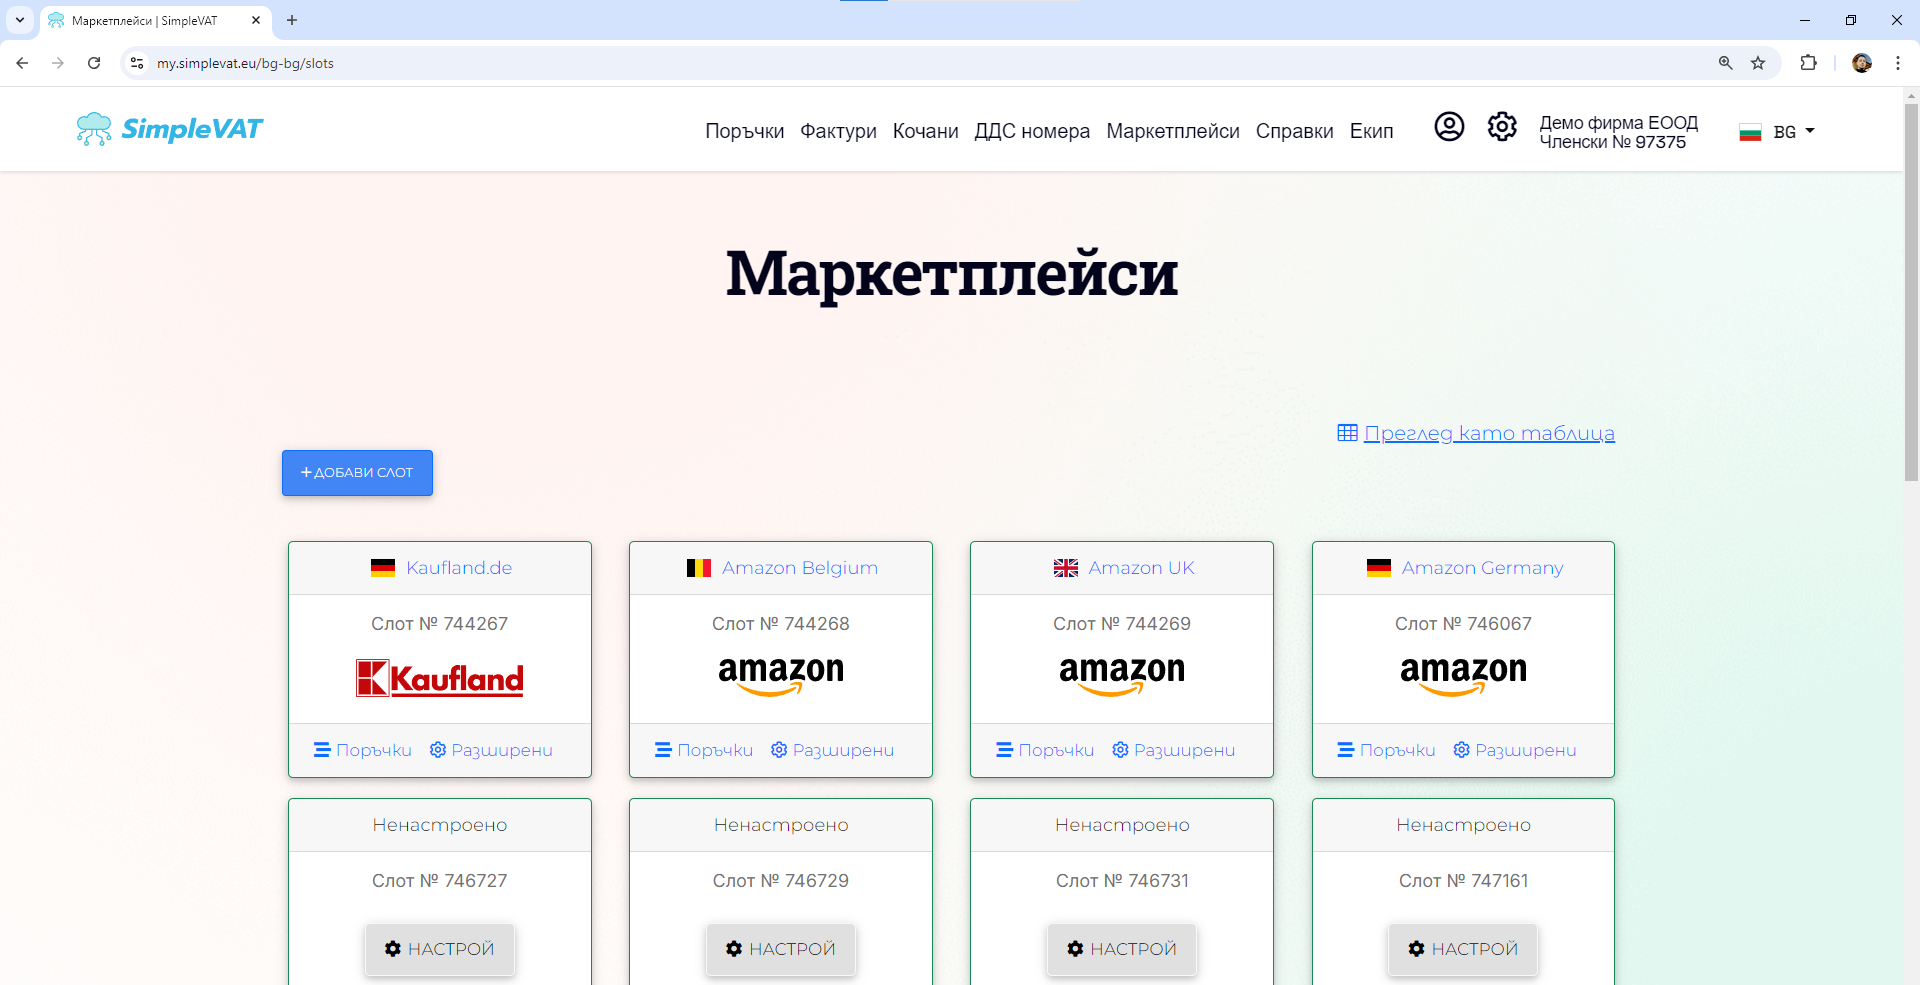Open the Amazon Germany slot title link
The image size is (1920, 985).
pyautogui.click(x=1482, y=568)
